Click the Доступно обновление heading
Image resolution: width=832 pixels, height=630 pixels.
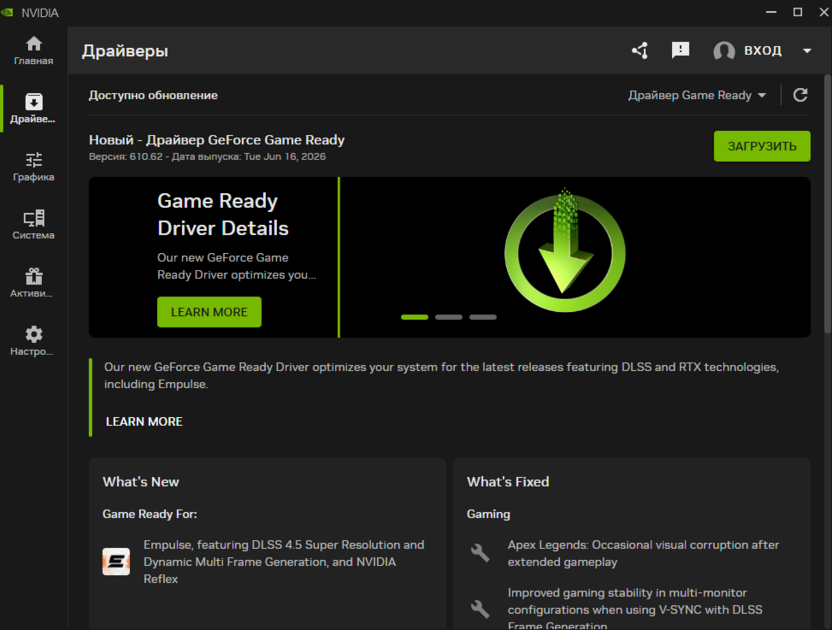(x=153, y=95)
